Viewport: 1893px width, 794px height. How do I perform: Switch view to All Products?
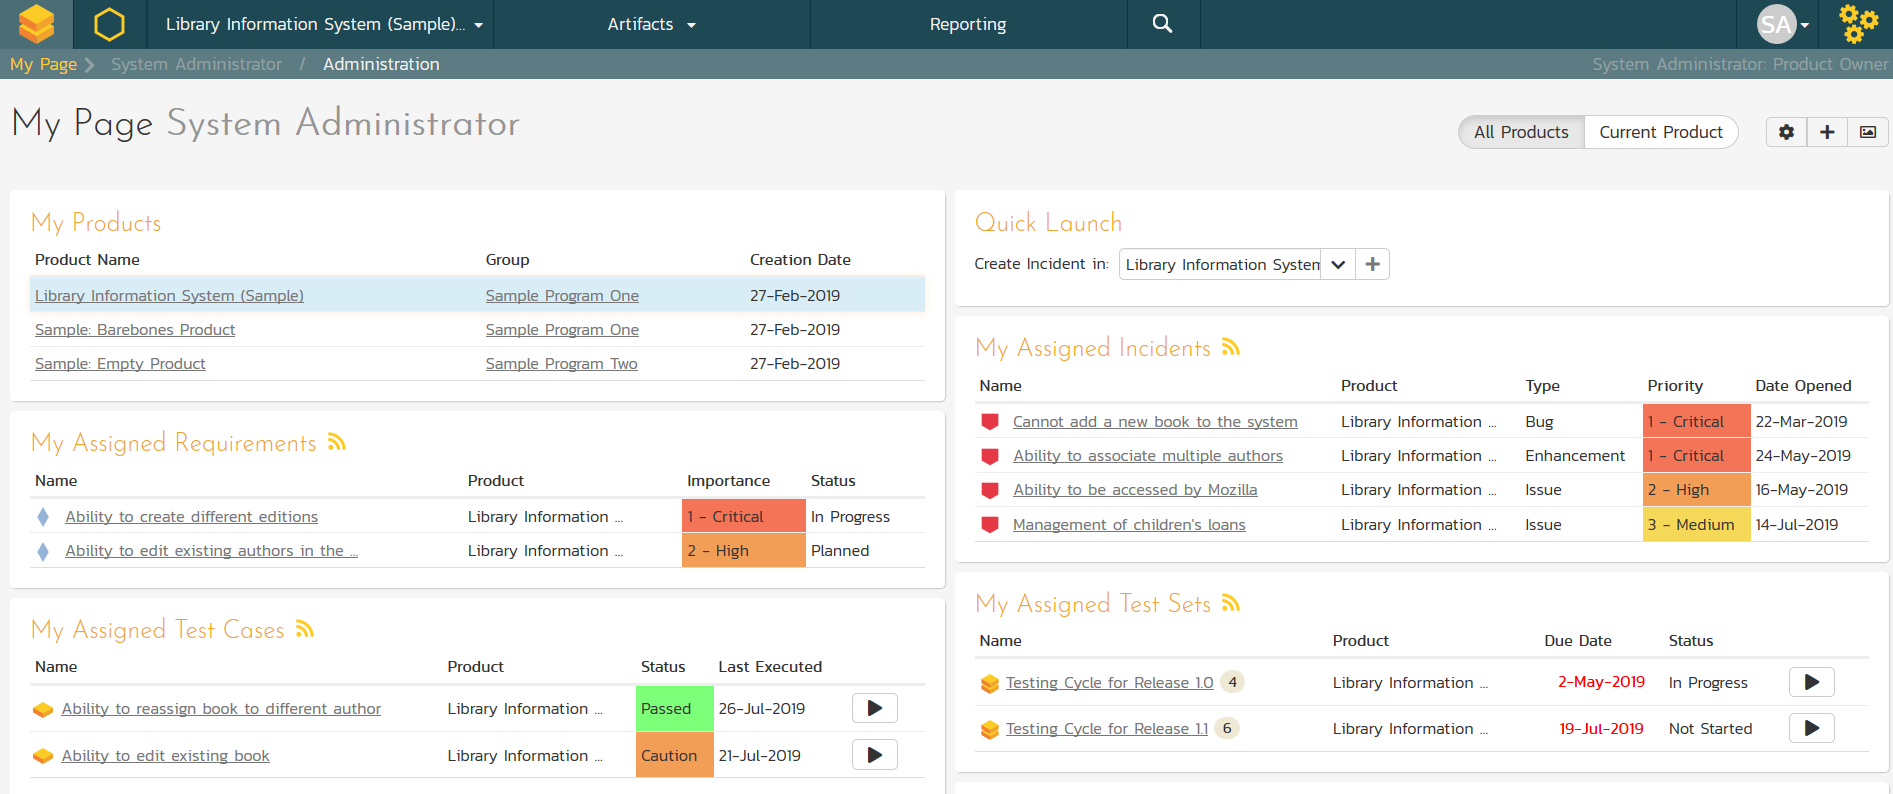tap(1520, 132)
